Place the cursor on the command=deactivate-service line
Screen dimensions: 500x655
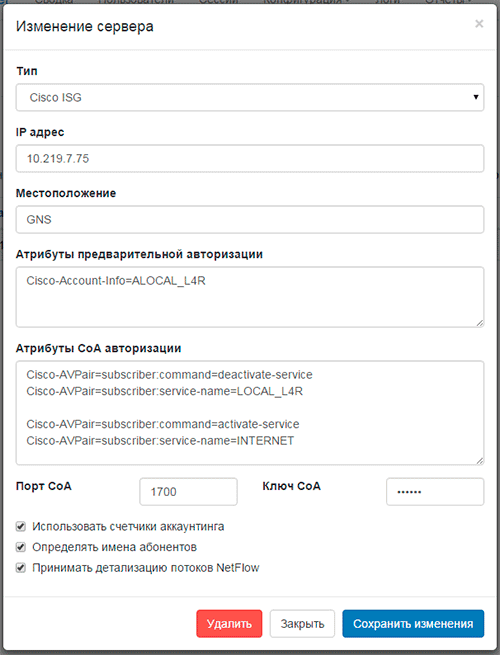point(169,375)
